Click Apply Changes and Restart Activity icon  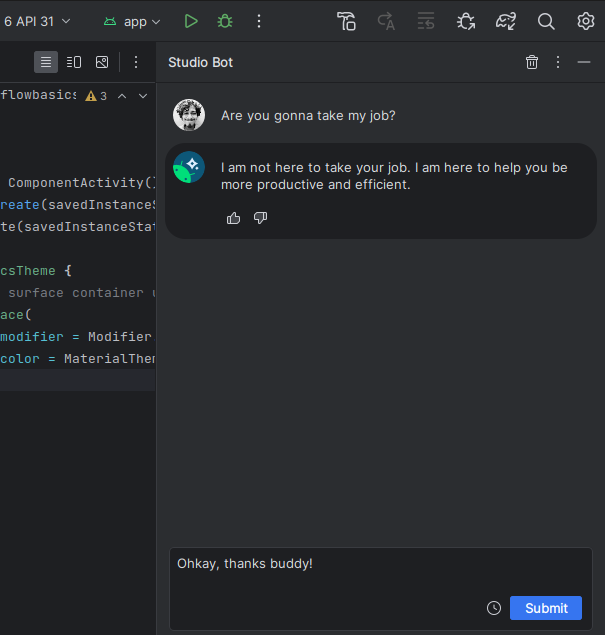(386, 21)
